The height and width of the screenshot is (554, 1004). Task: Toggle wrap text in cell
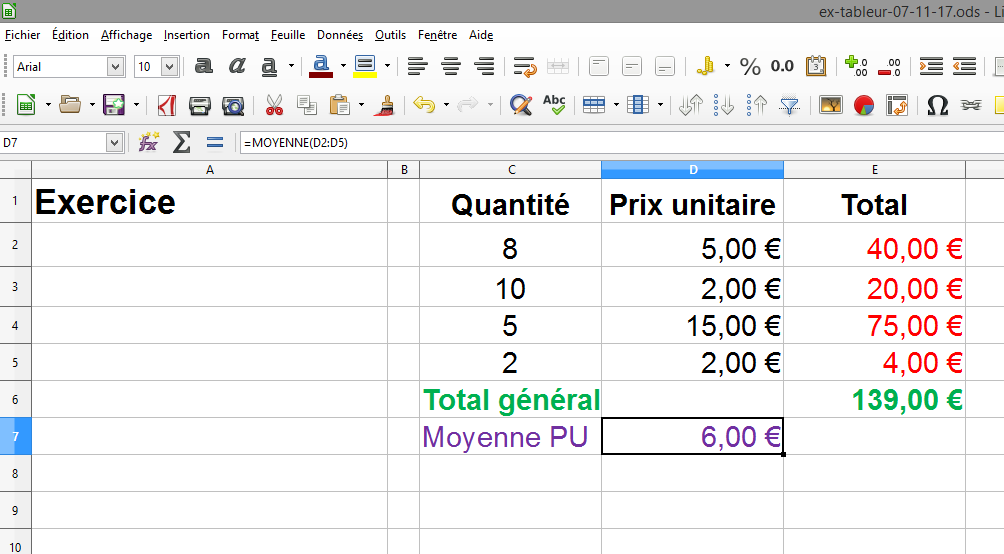pyautogui.click(x=525, y=66)
